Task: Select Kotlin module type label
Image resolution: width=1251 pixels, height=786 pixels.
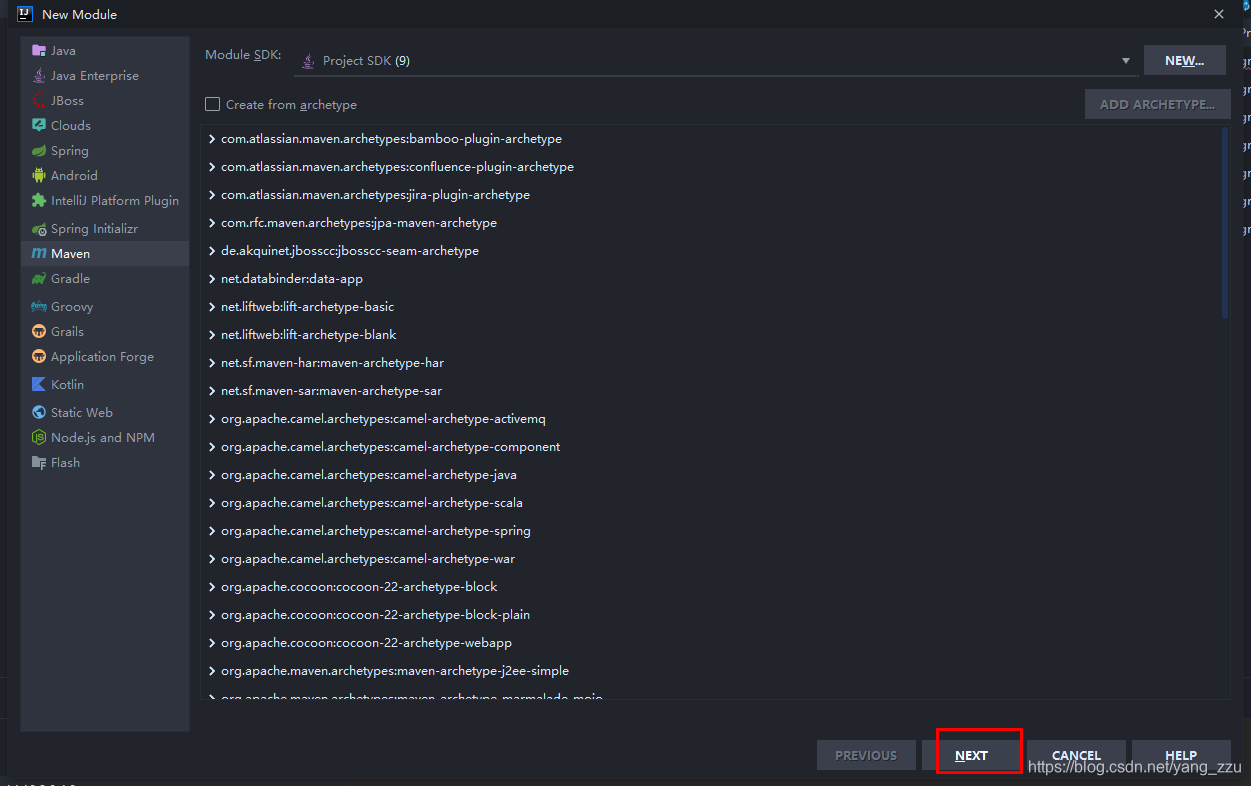Action: [x=67, y=384]
